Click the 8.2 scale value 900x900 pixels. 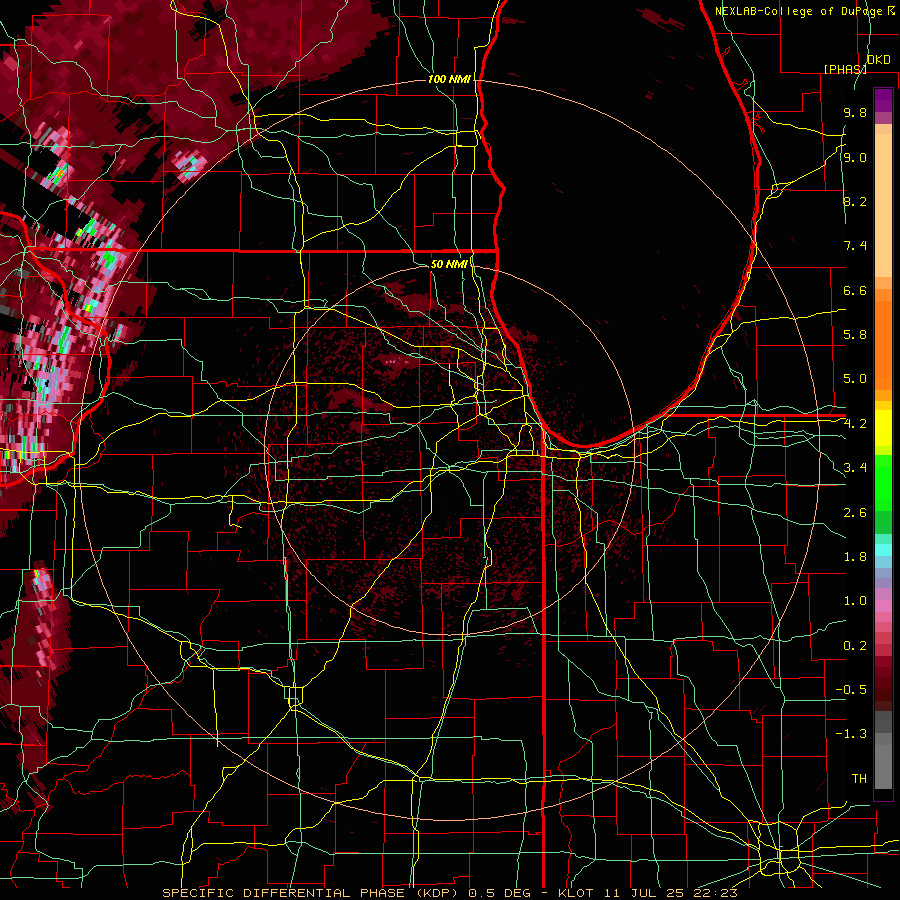pos(855,201)
